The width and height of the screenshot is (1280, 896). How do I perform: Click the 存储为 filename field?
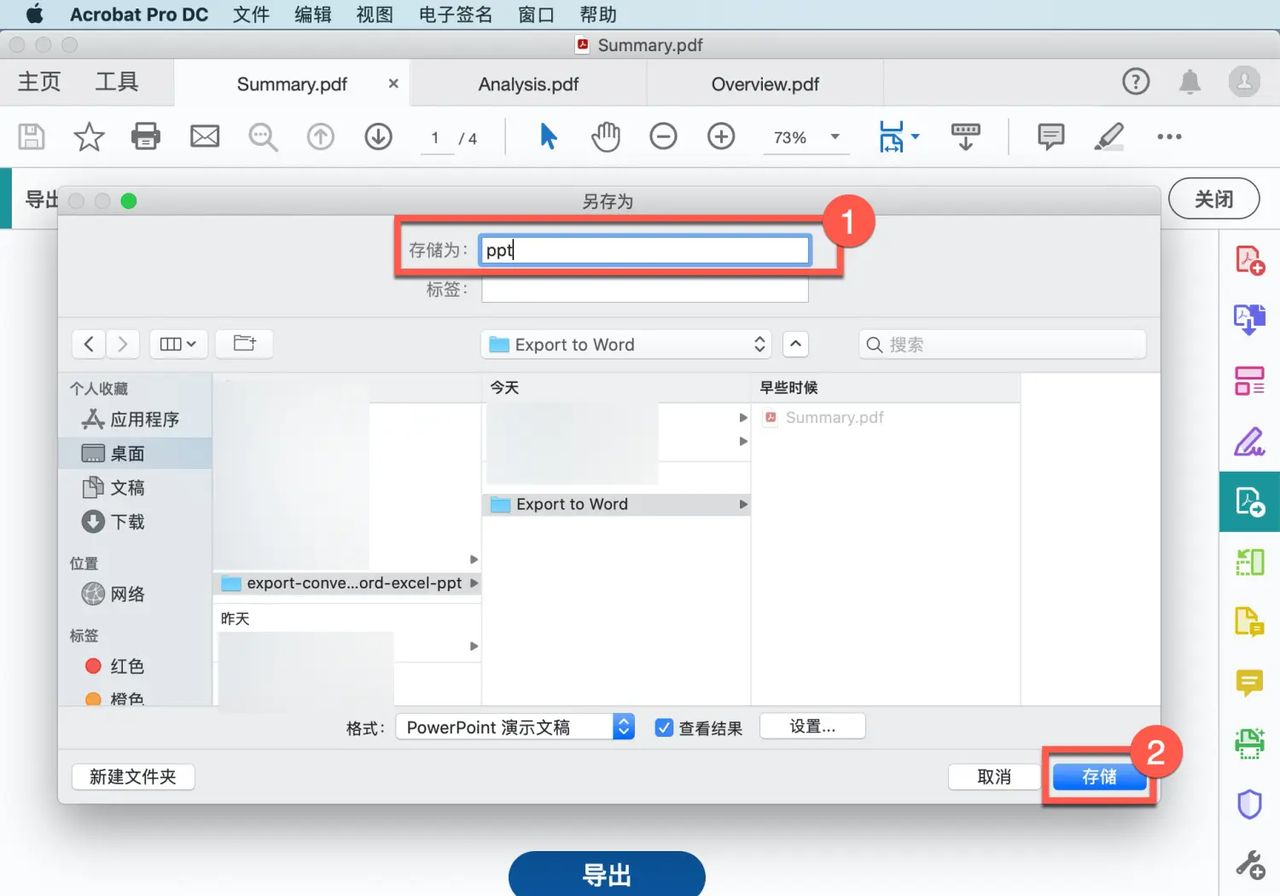tap(645, 250)
